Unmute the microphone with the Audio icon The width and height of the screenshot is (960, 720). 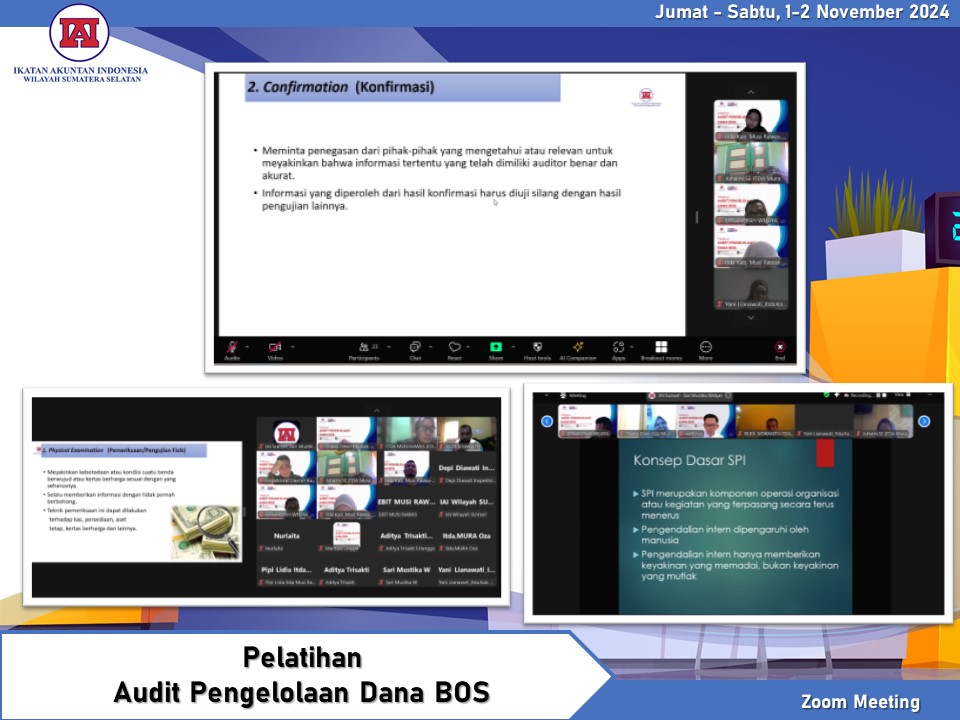pos(232,350)
